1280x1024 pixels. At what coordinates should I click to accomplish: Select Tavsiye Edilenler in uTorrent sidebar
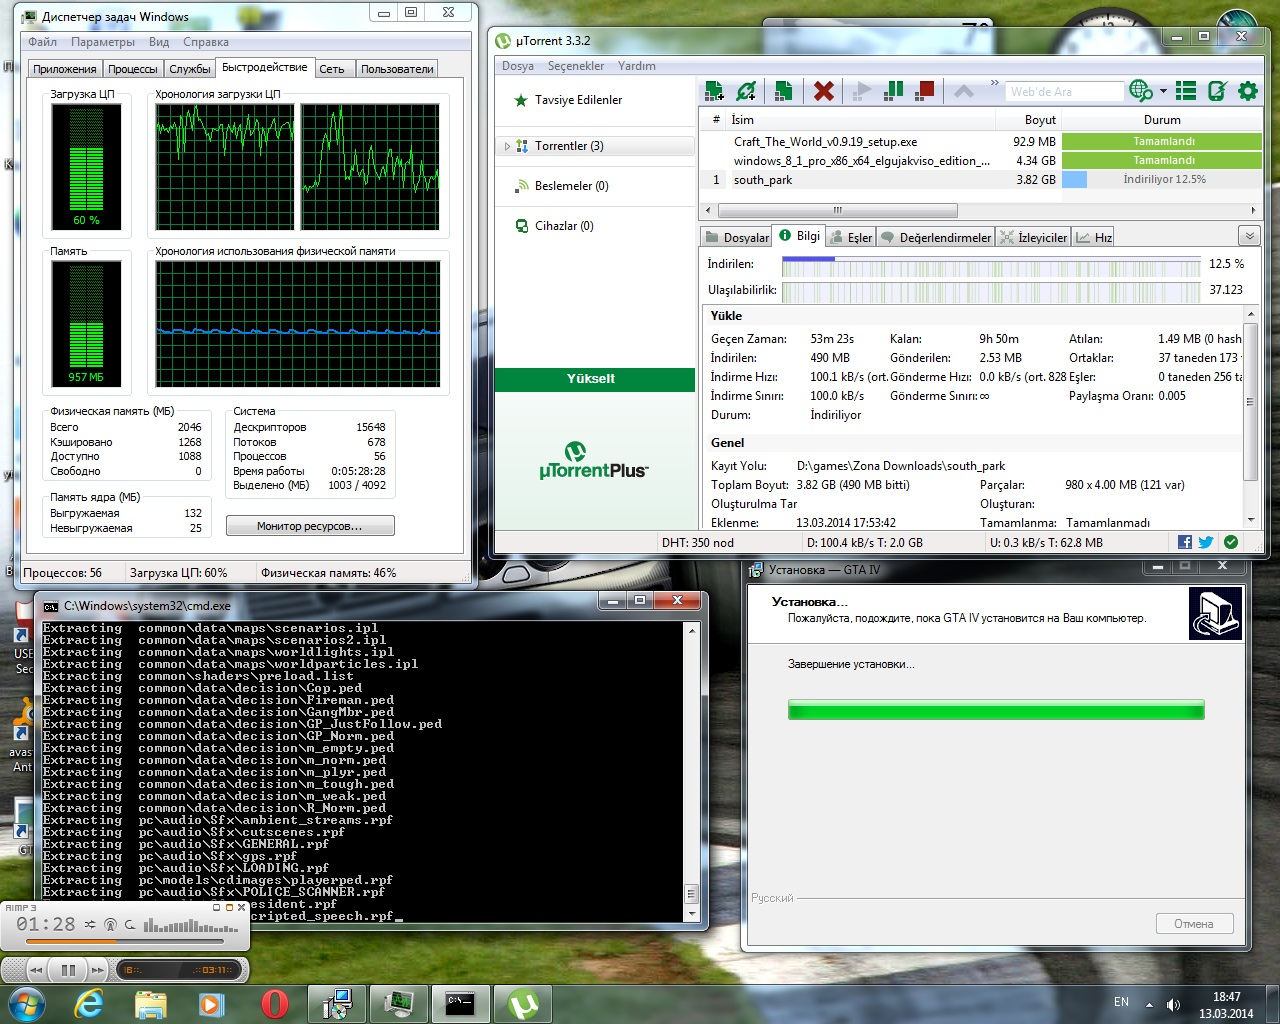(x=578, y=100)
